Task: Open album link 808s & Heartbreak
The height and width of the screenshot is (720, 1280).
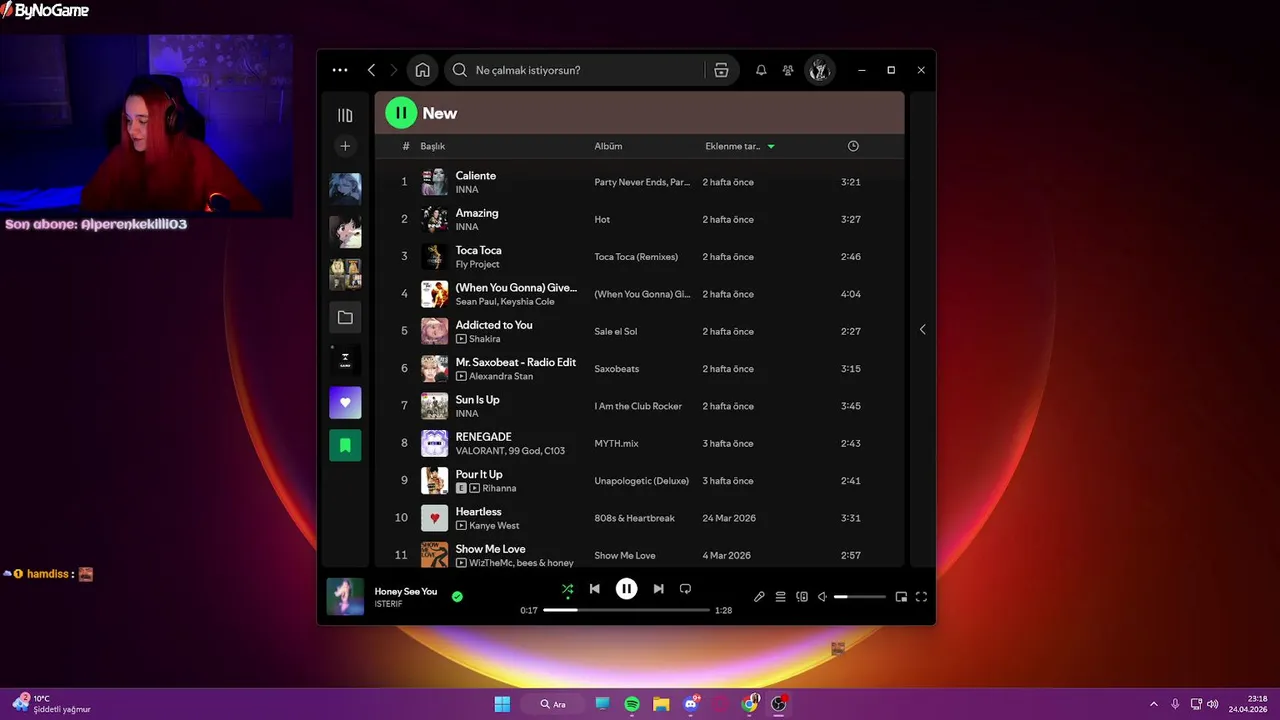Action: [635, 518]
